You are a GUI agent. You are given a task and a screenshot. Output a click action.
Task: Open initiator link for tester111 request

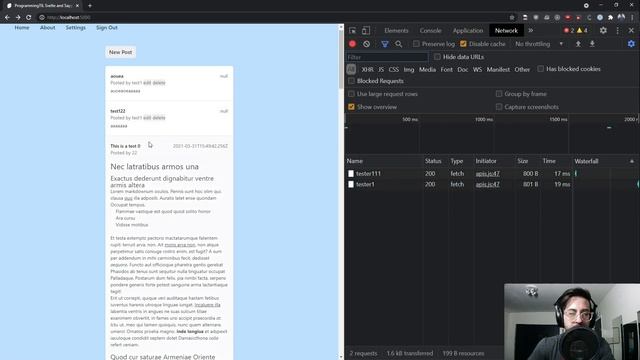[x=487, y=173]
